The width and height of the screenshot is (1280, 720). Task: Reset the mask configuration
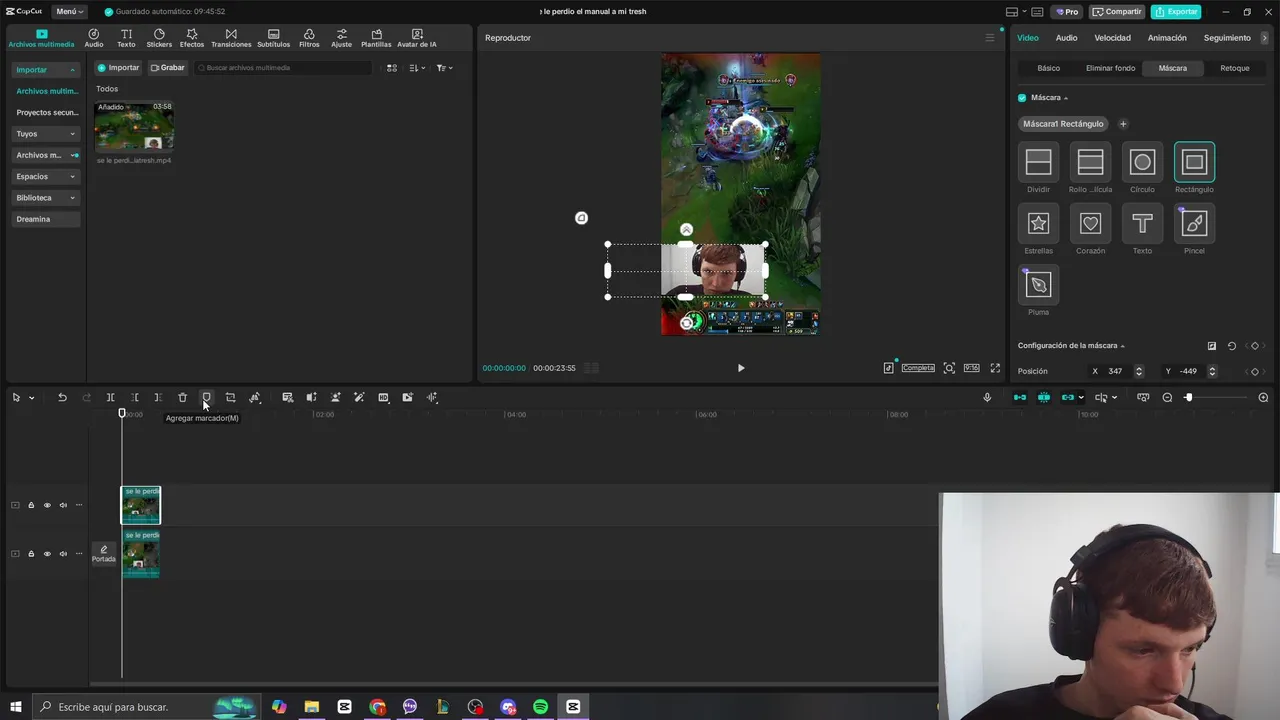(1232, 346)
